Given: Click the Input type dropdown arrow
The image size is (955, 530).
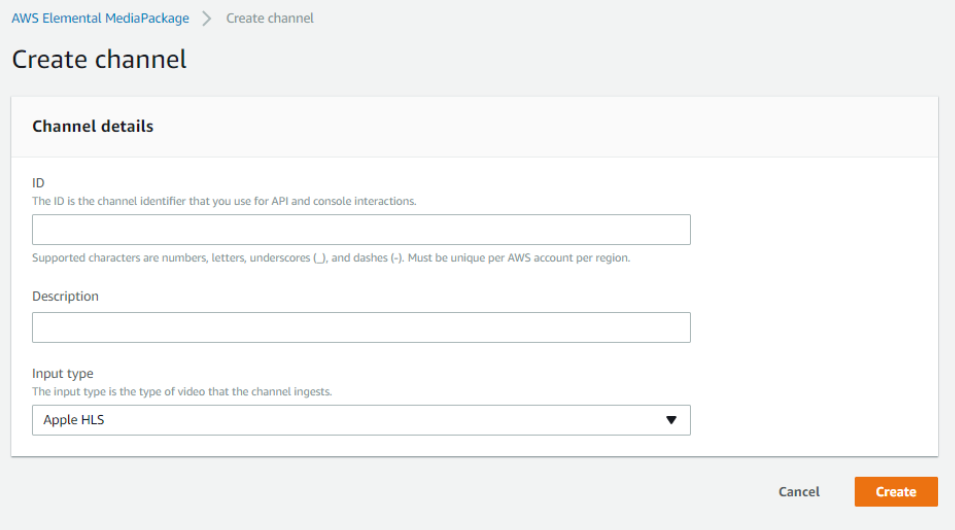Looking at the screenshot, I should [x=671, y=420].
